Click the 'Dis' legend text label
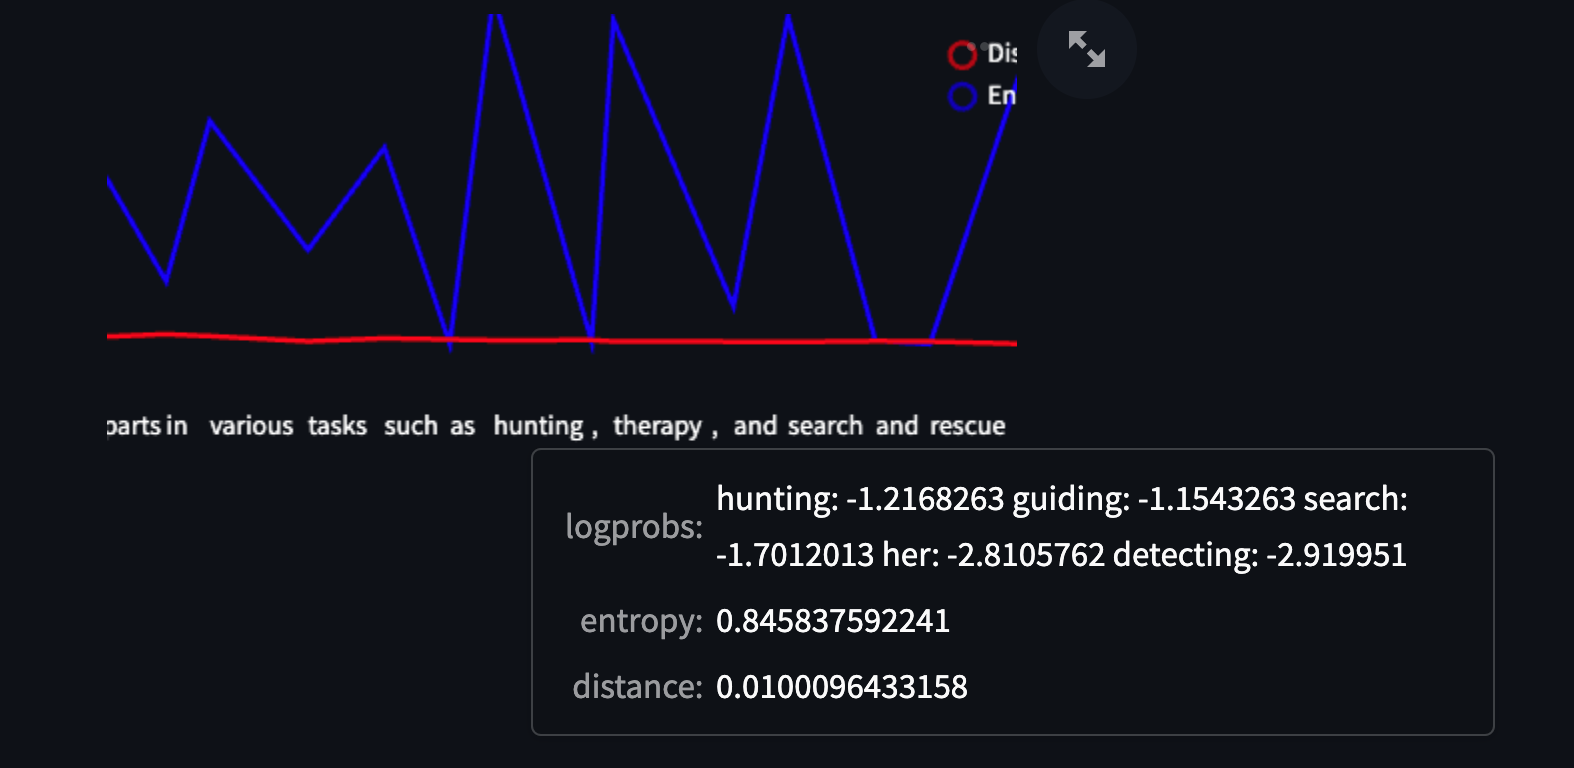Viewport: 1574px width, 768px height. pyautogui.click(x=1001, y=54)
